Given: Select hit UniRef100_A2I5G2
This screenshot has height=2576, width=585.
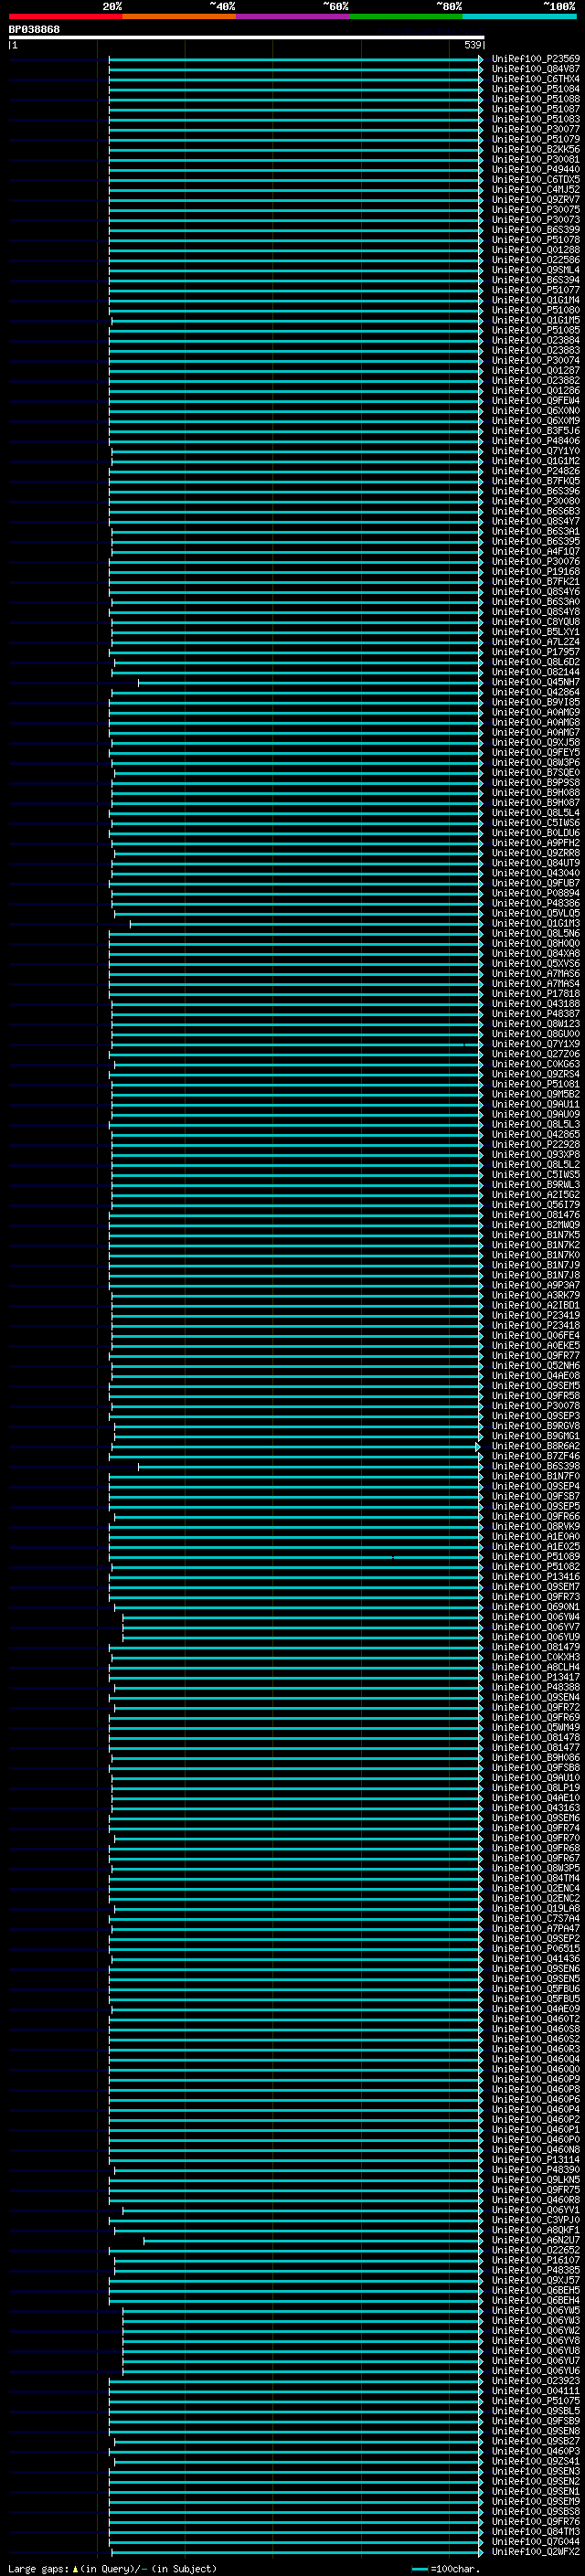Looking at the screenshot, I should (536, 1194).
